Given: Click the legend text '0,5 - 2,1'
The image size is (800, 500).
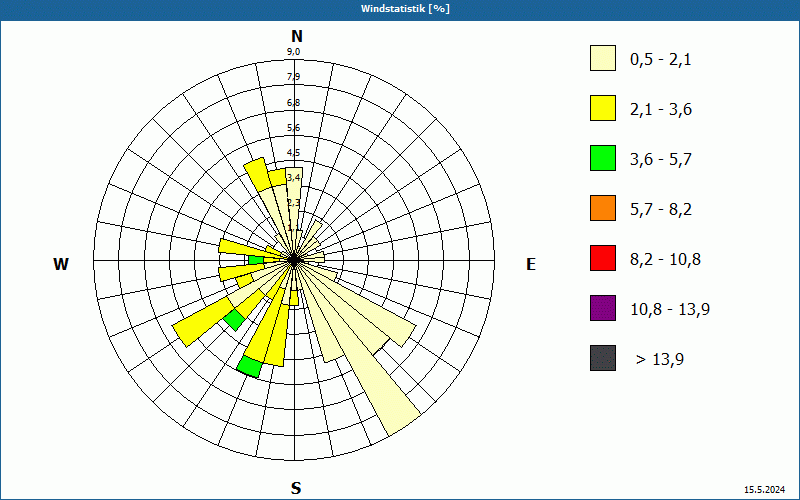Looking at the screenshot, I should point(660,60).
